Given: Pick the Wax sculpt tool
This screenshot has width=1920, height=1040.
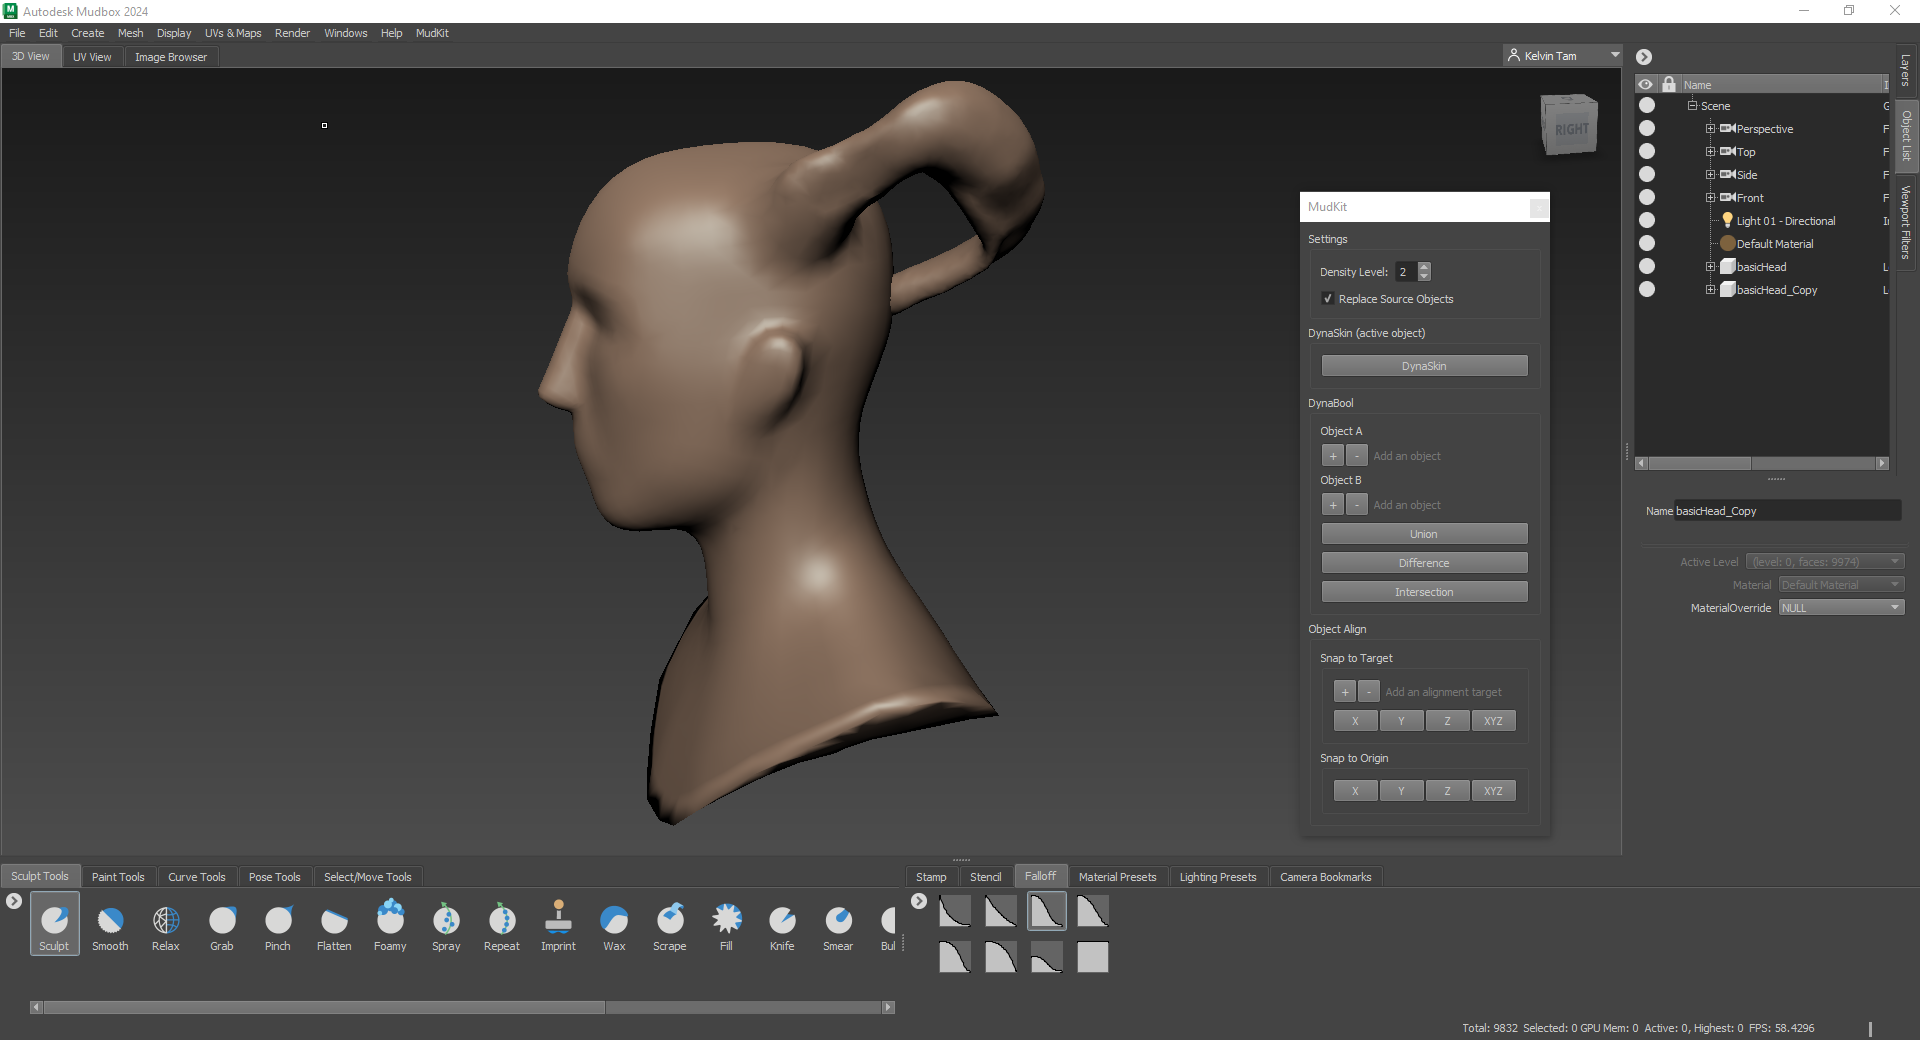Looking at the screenshot, I should point(614,921).
